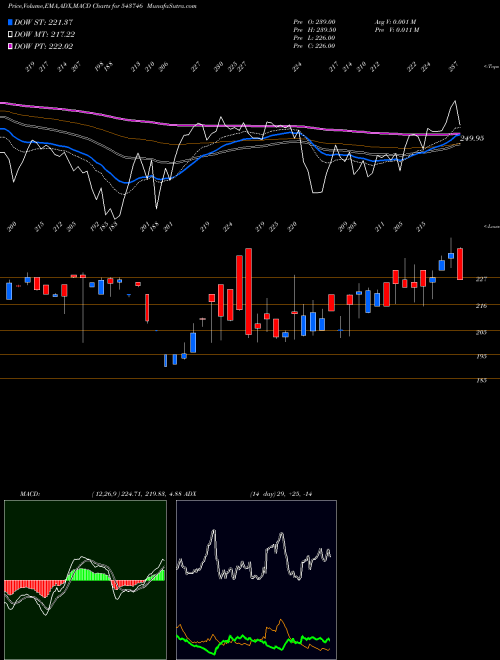500x660 pixels.
Task: Click the Pre O: 239.00 value
Action: [314, 22]
